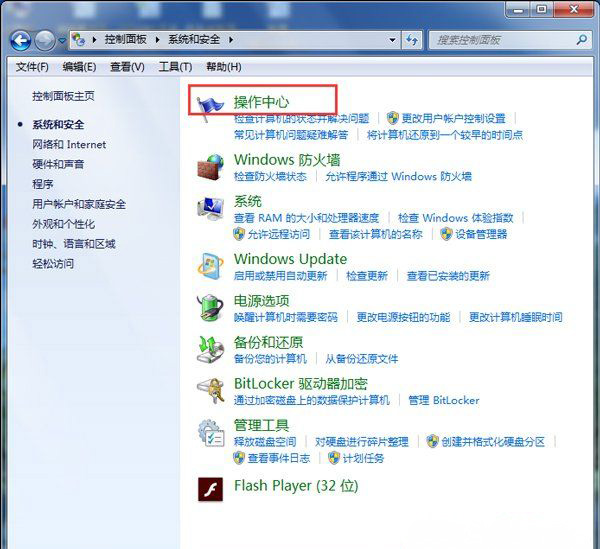Expand the arrow after 系统和安全 breadcrumb

click(x=231, y=39)
